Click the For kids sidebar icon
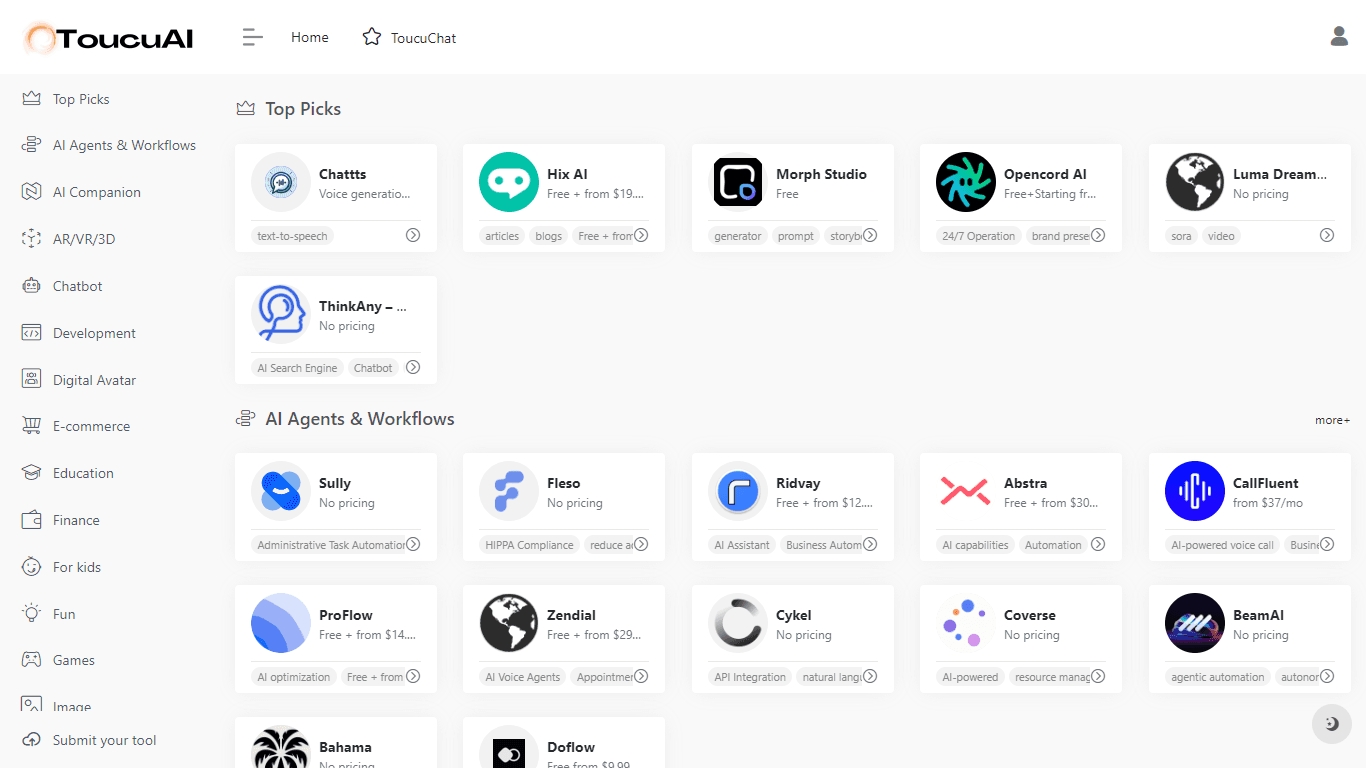Screen dimensions: 1366x768 click(32, 567)
